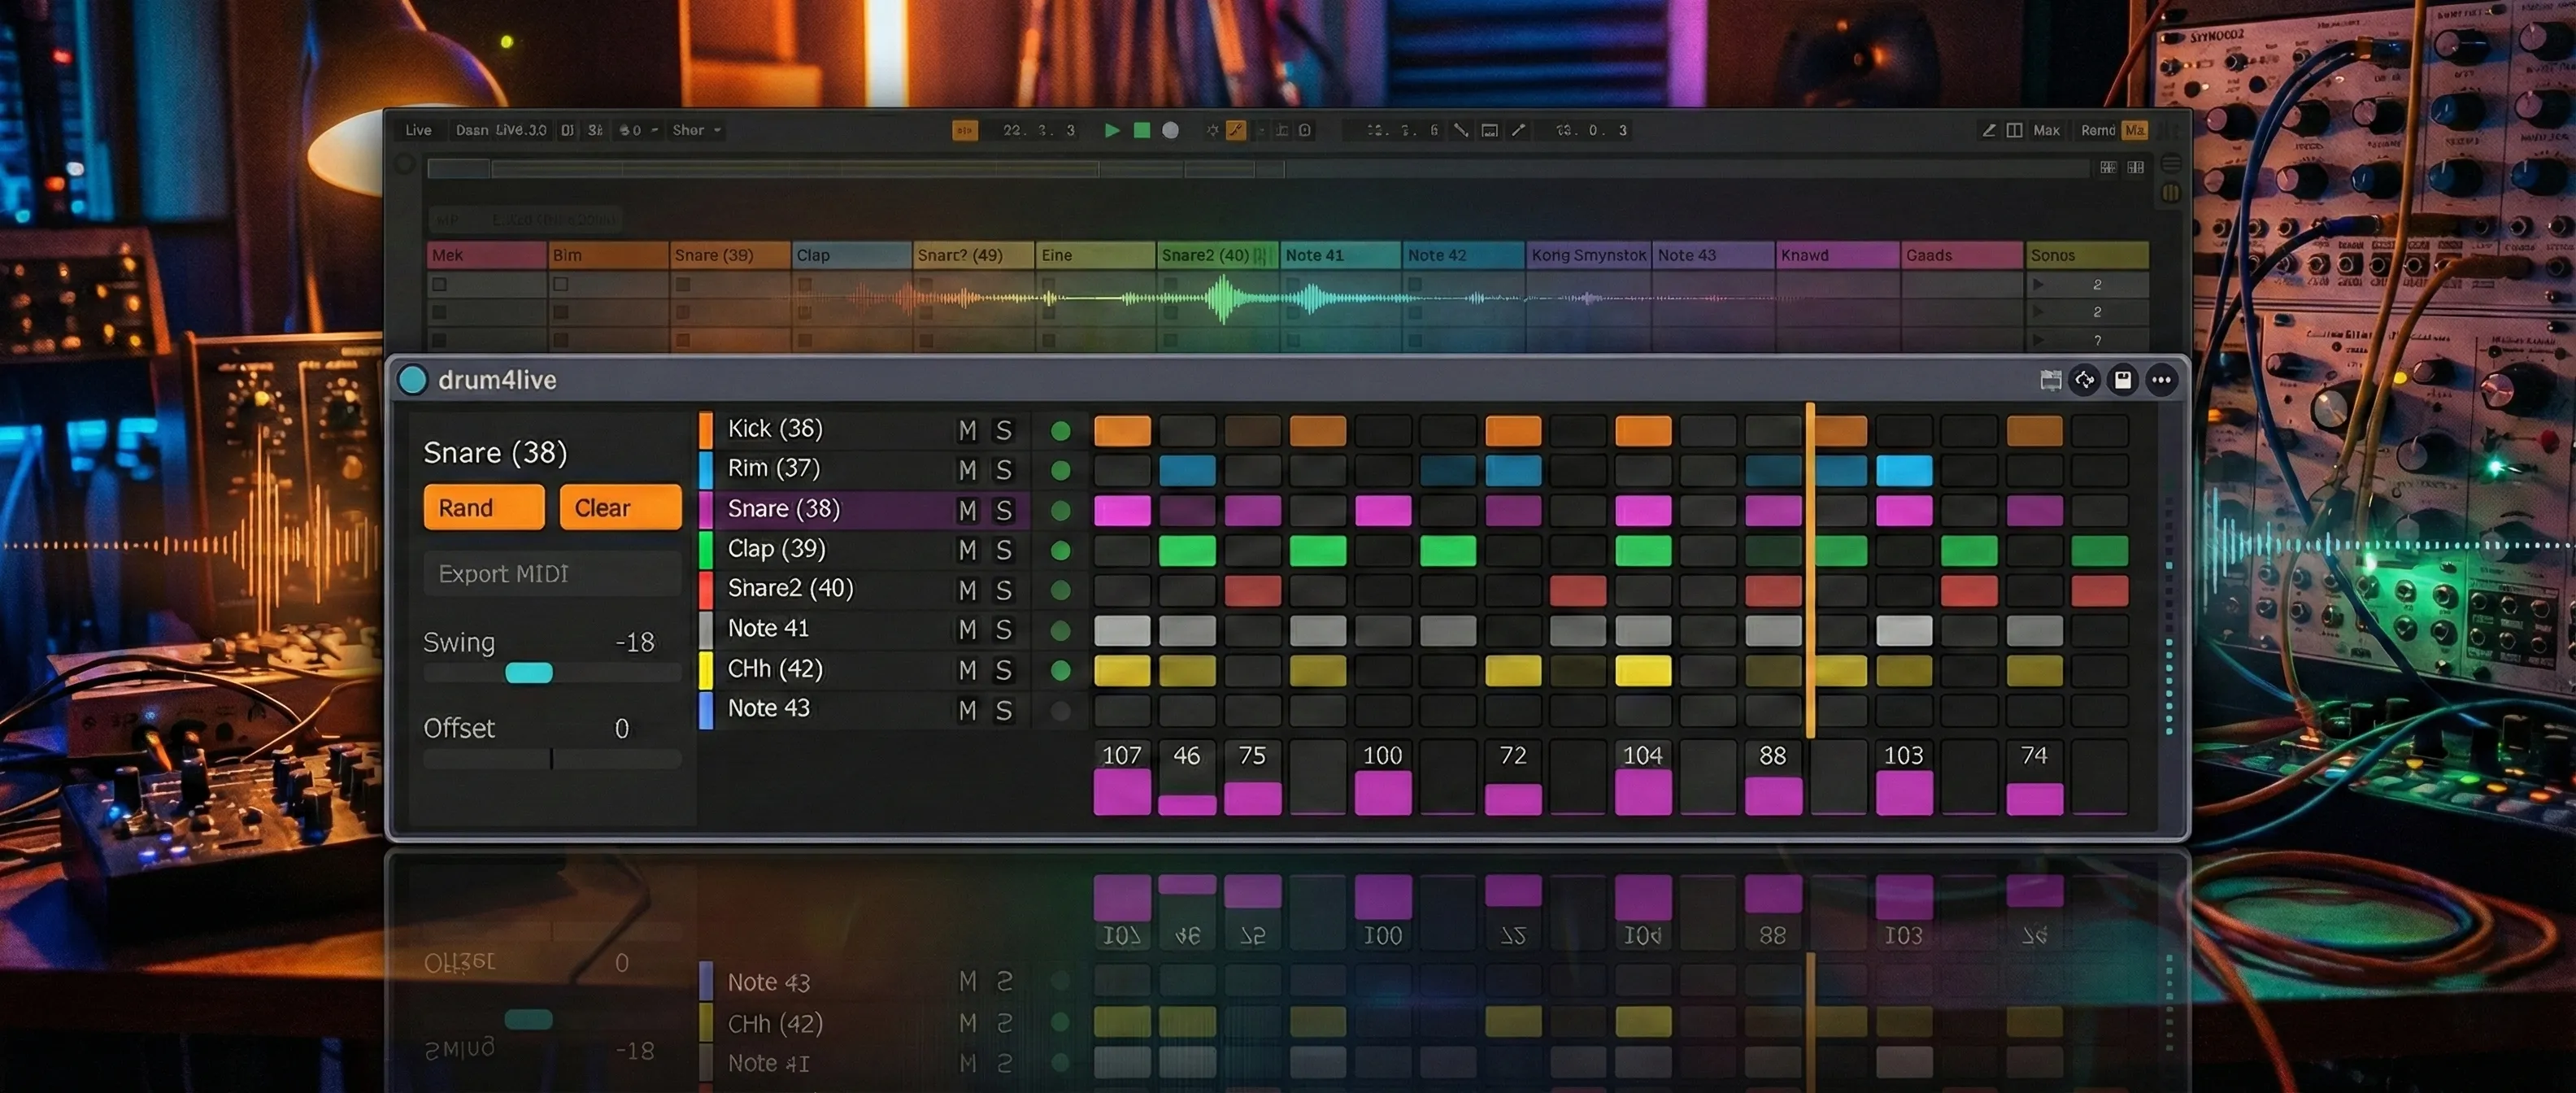Click clip slot checkbox under Mek track
The width and height of the screenshot is (2576, 1093).
439,285
